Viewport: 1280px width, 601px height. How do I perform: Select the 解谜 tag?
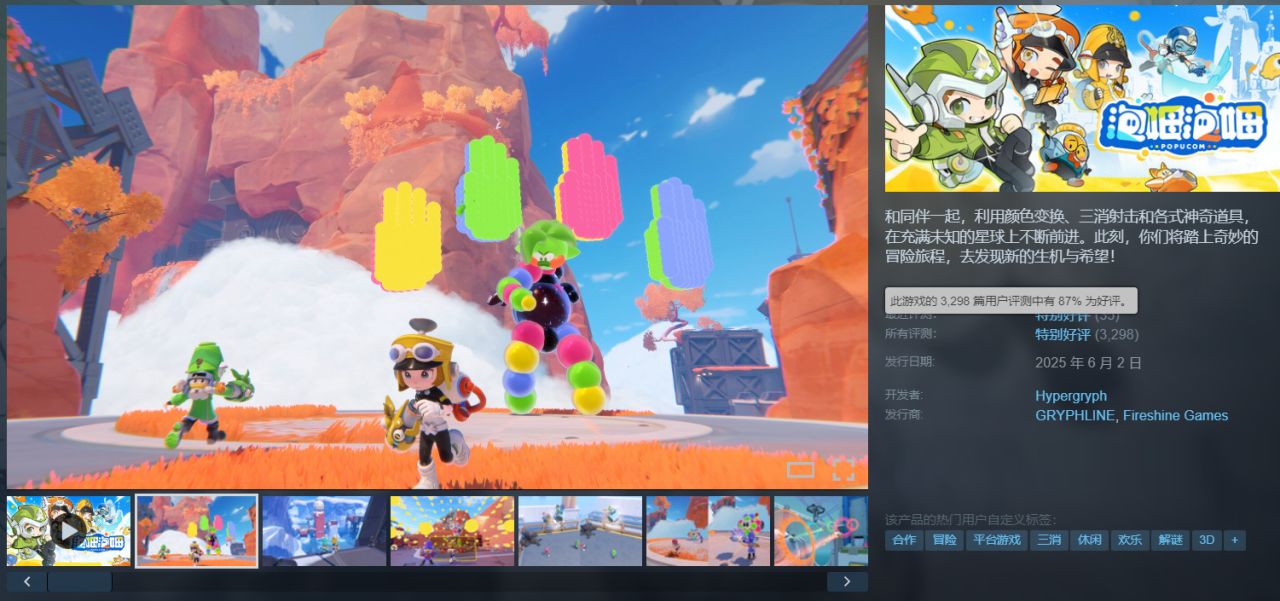pyautogui.click(x=1170, y=540)
